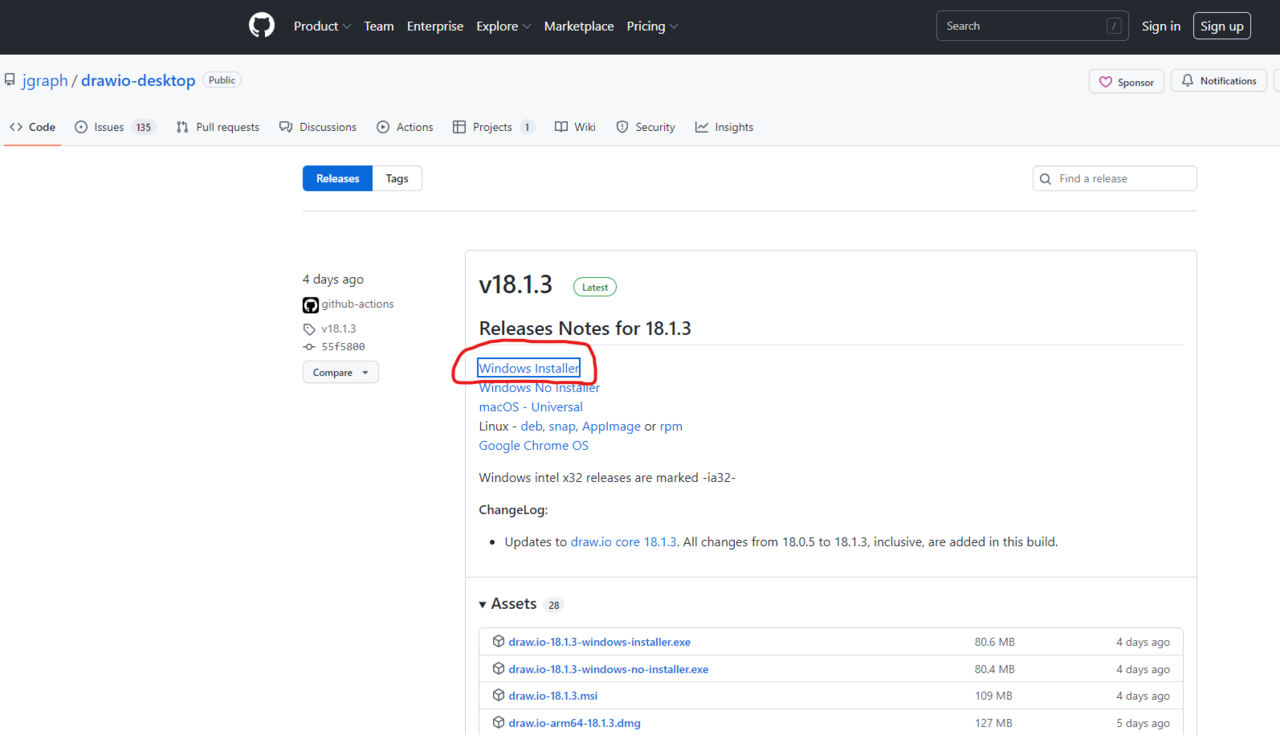Screen dimensions: 1280x735
Task: Download the Linux rpm package
Action: tap(671, 426)
